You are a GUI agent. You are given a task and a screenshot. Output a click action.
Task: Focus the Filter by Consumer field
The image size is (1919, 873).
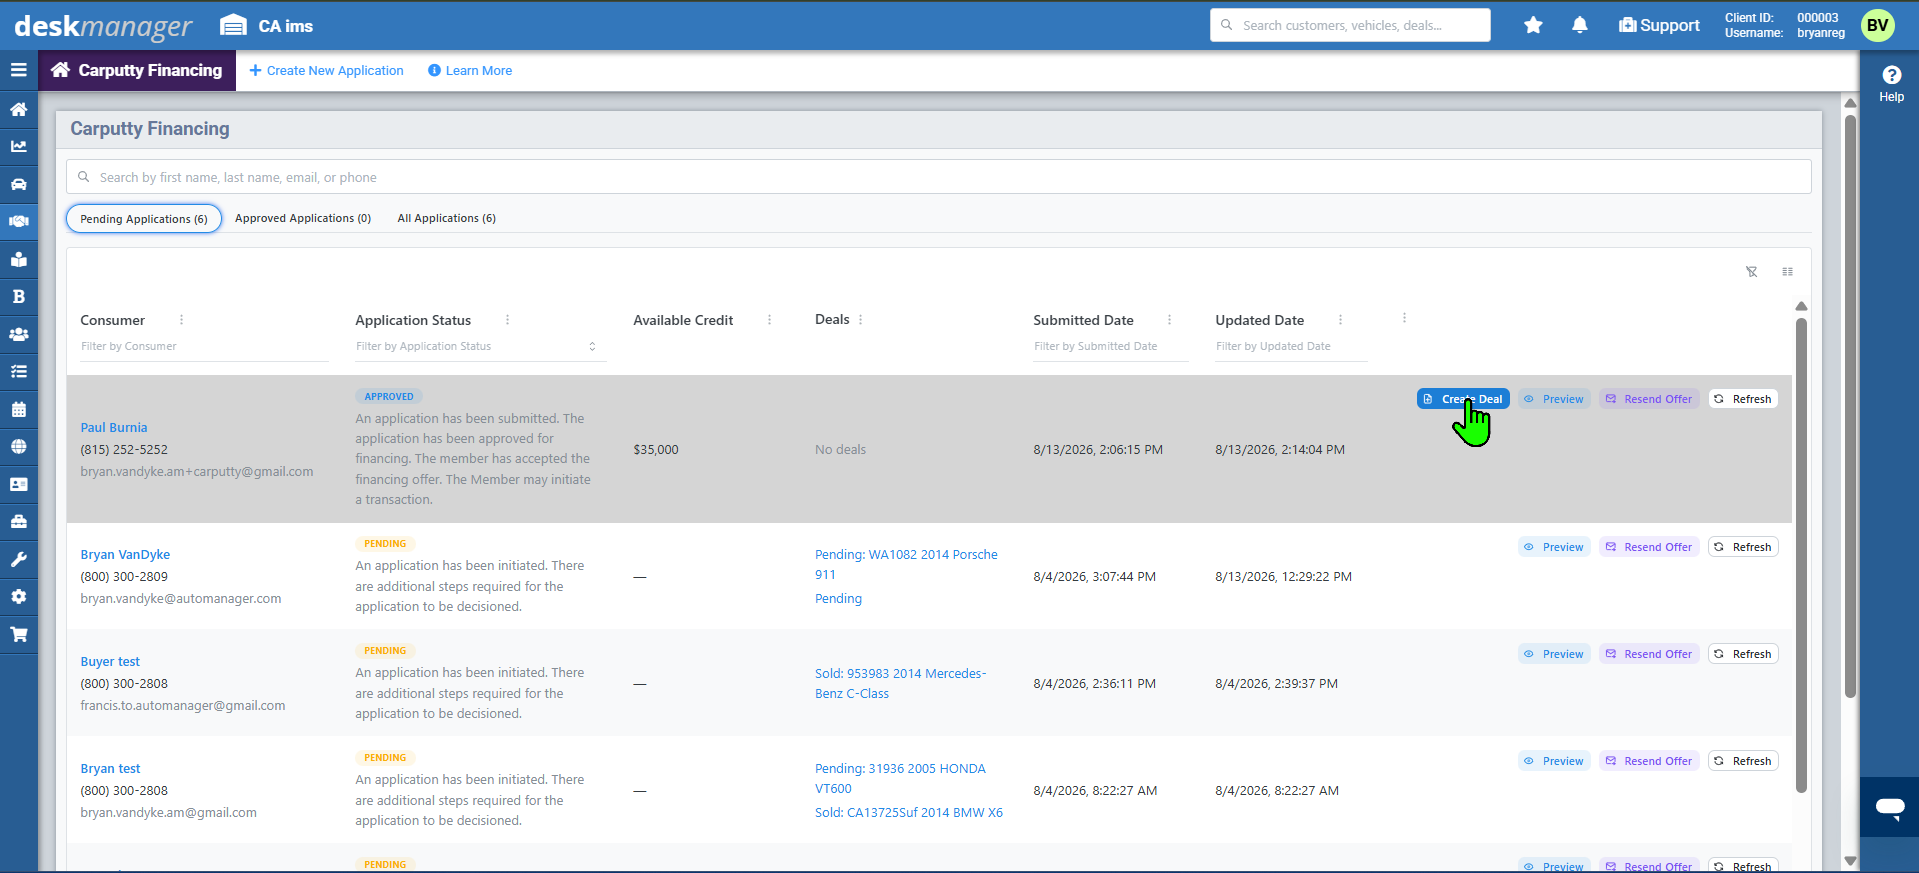[204, 346]
